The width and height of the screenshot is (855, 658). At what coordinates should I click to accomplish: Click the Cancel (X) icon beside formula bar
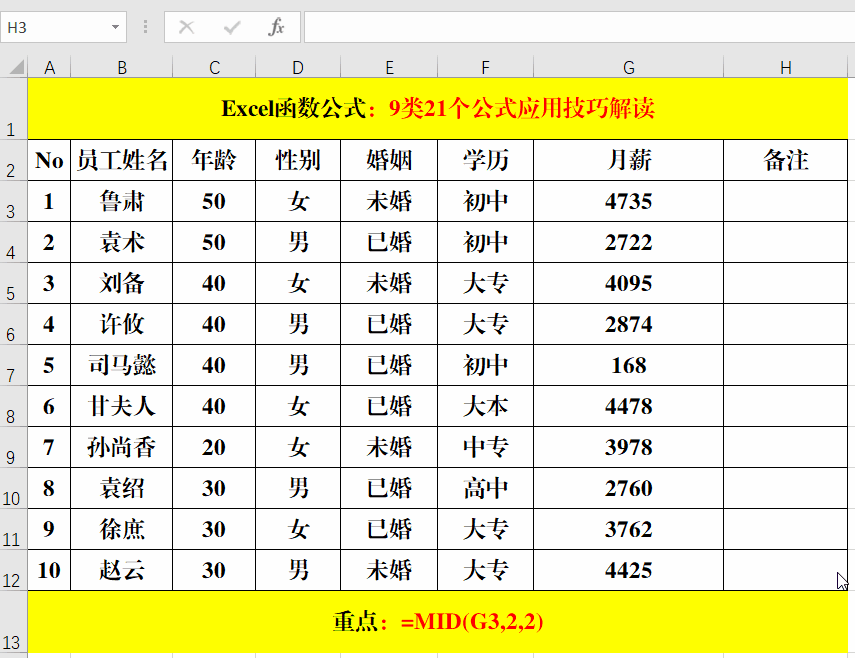186,27
